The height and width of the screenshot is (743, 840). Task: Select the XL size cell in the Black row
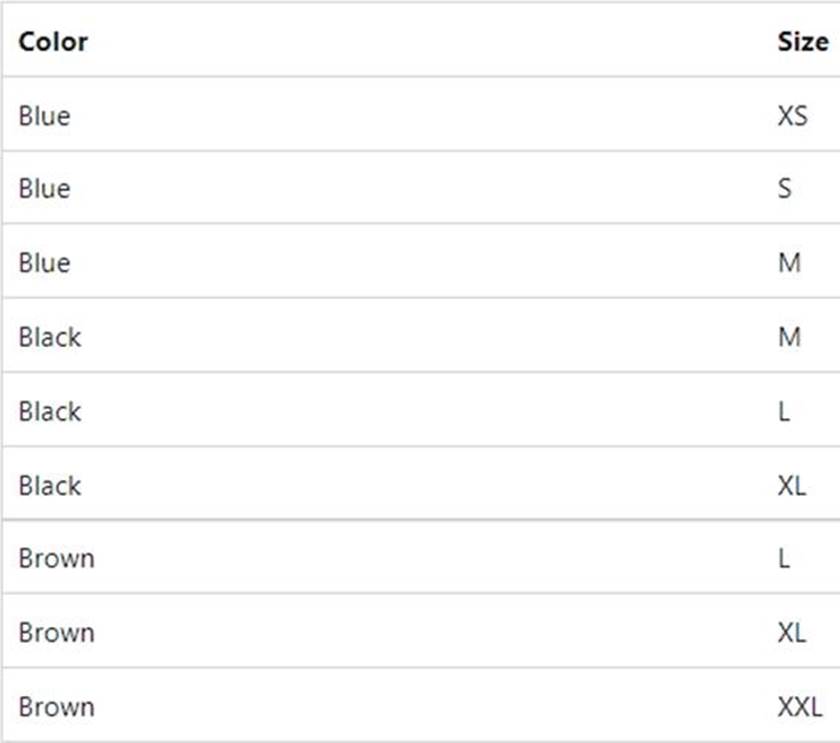[791, 485]
